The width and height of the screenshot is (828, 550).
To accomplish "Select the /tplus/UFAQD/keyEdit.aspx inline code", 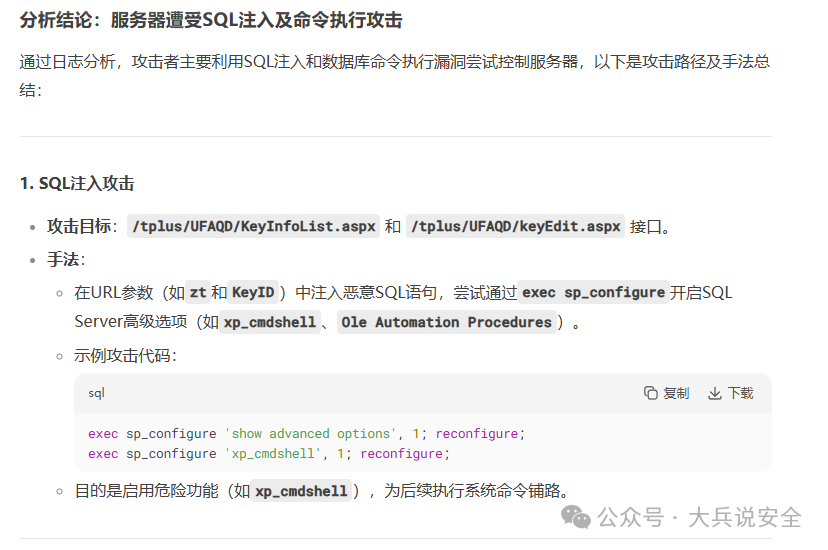I will point(516,226).
